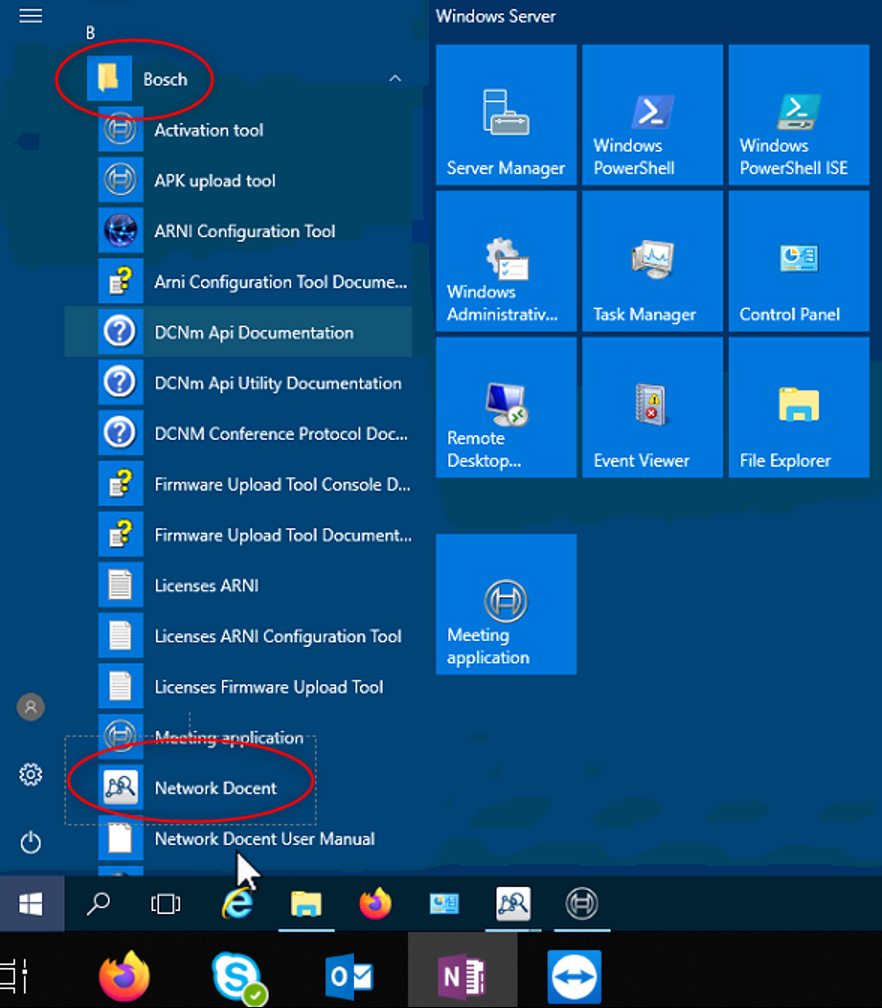Start ARNI Configuration Tool
The height and width of the screenshot is (1008, 882).
244,231
